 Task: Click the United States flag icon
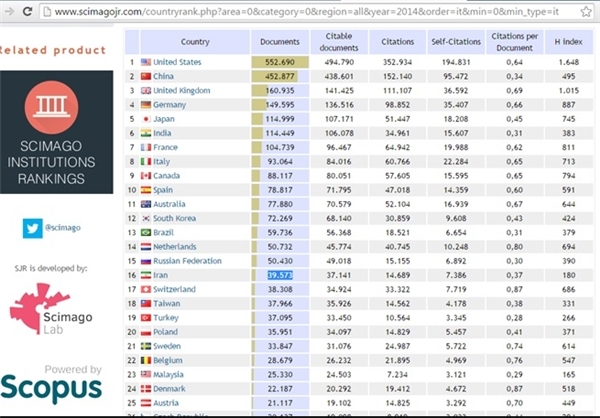(146, 62)
